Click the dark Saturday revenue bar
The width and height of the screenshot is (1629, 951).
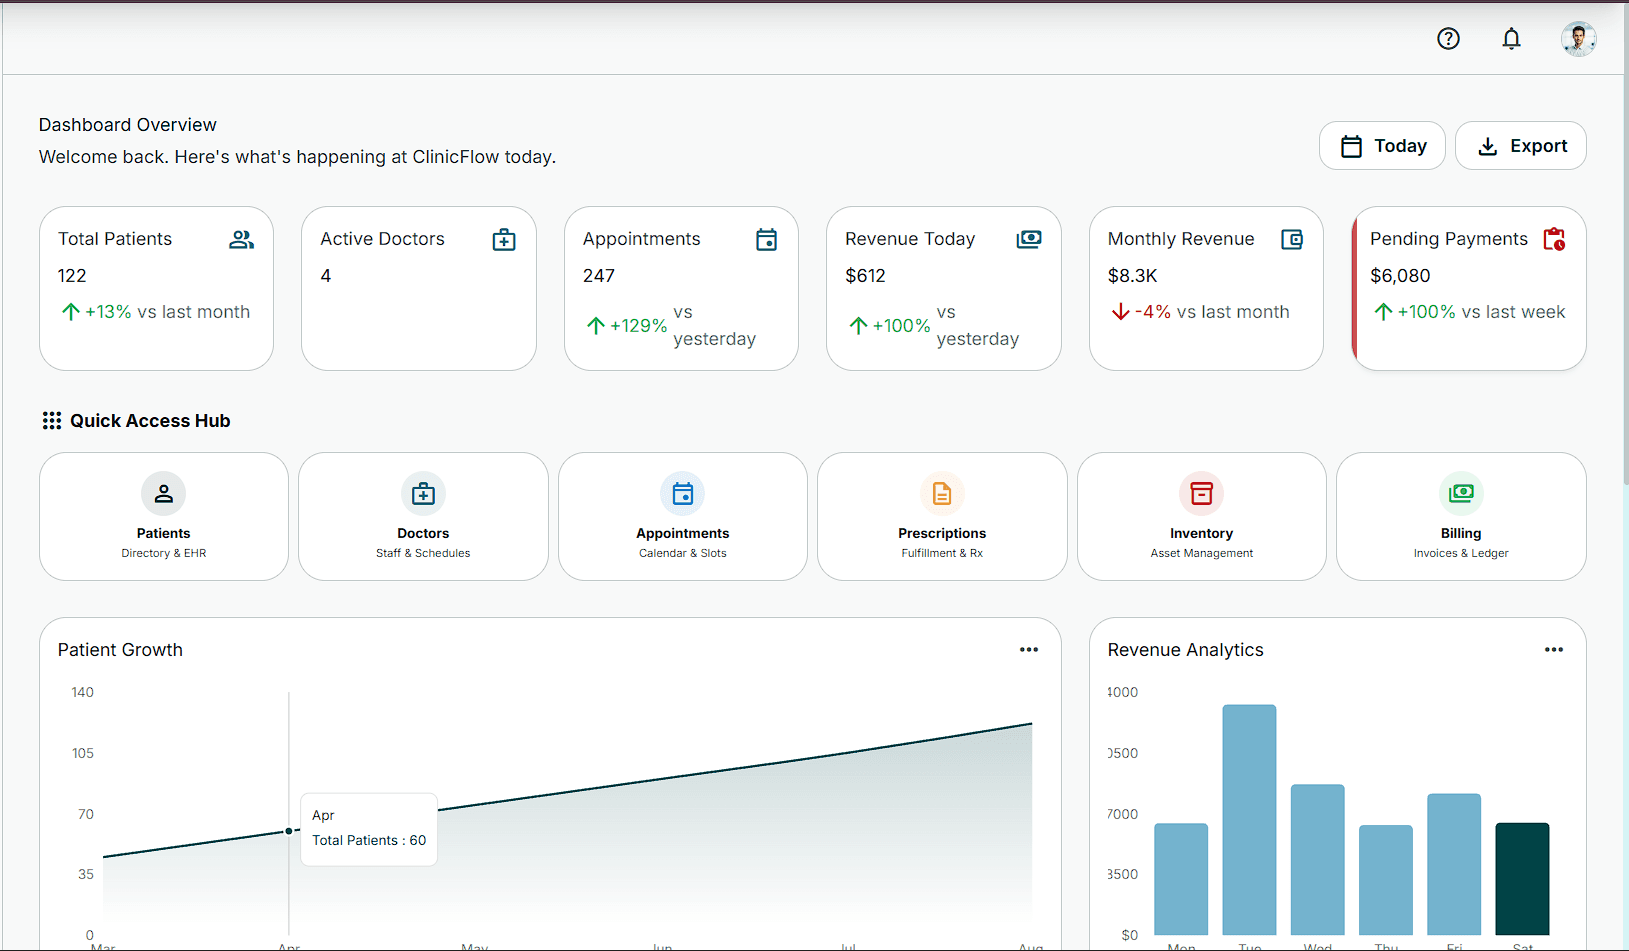coord(1522,879)
